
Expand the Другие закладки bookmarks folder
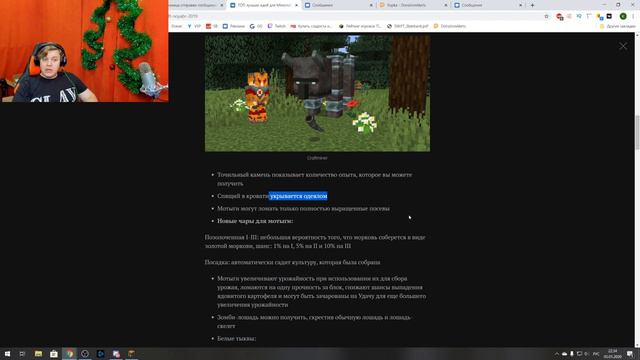[x=618, y=26]
